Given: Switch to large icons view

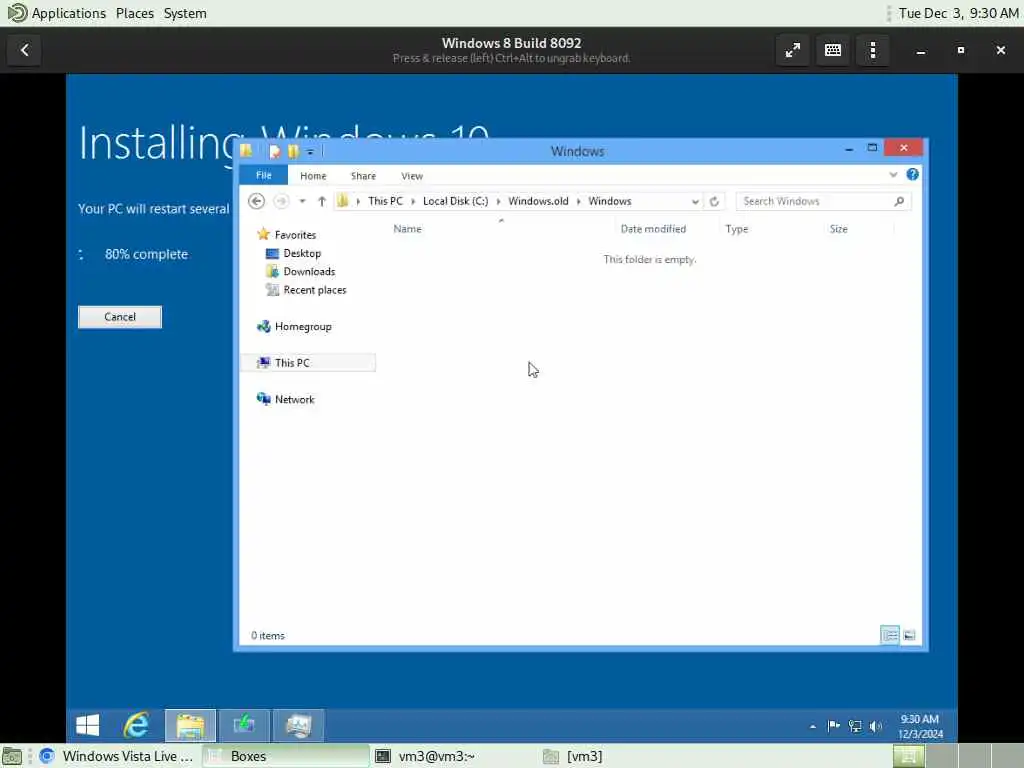Looking at the screenshot, I should tap(909, 635).
